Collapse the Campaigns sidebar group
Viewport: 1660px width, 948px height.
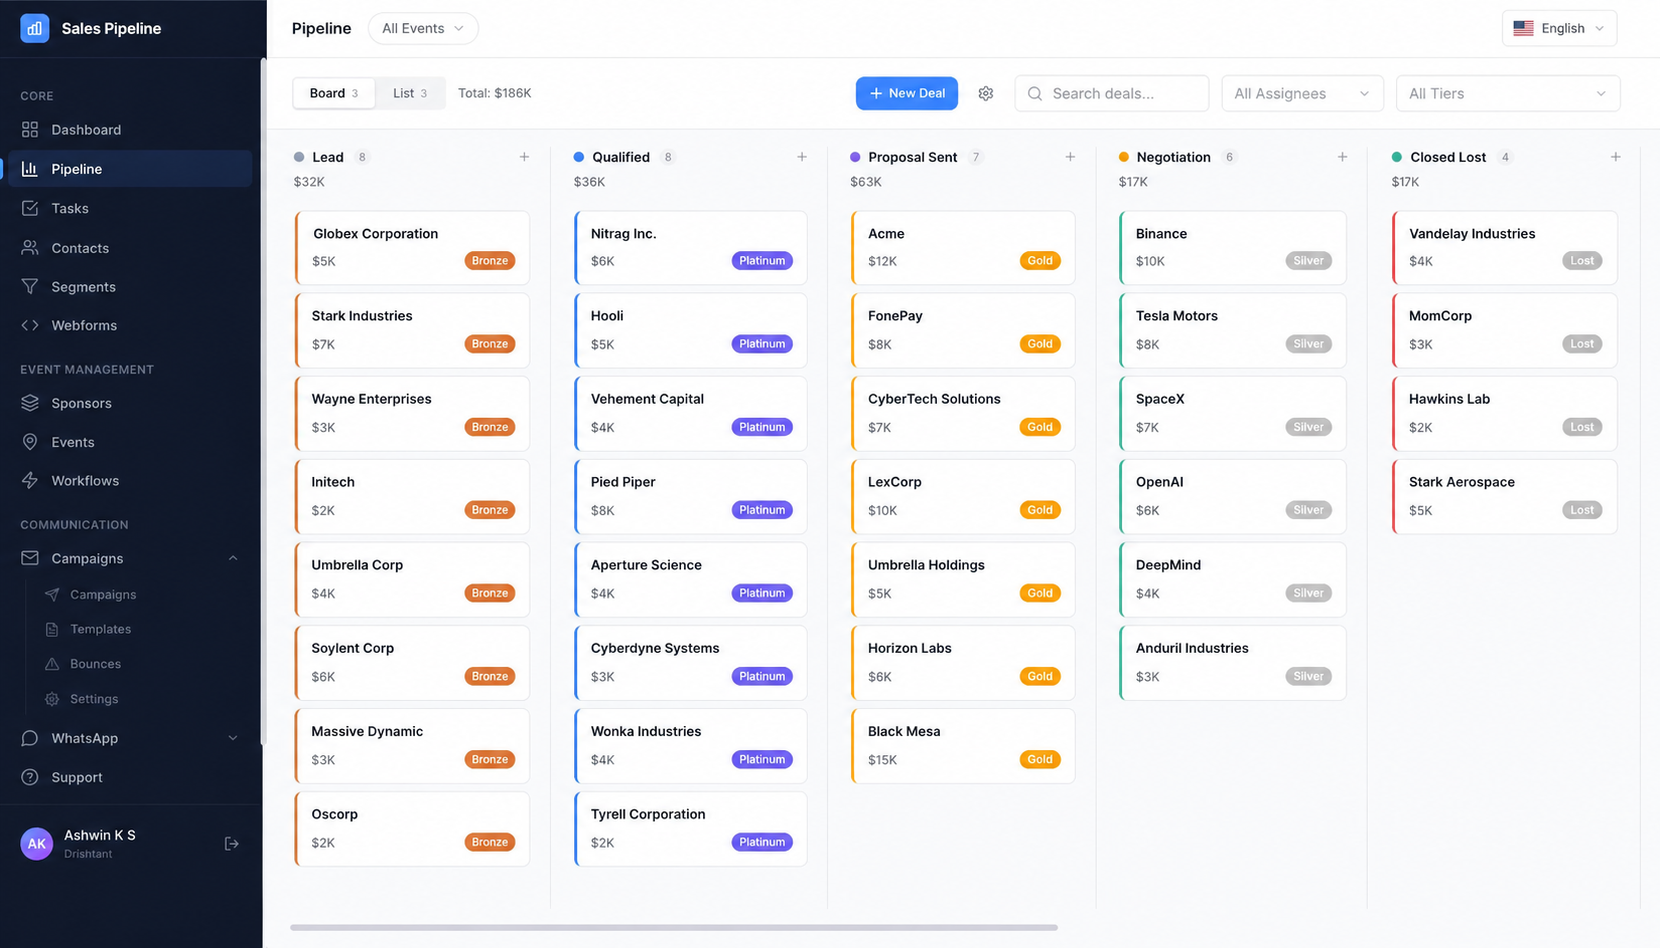(233, 558)
